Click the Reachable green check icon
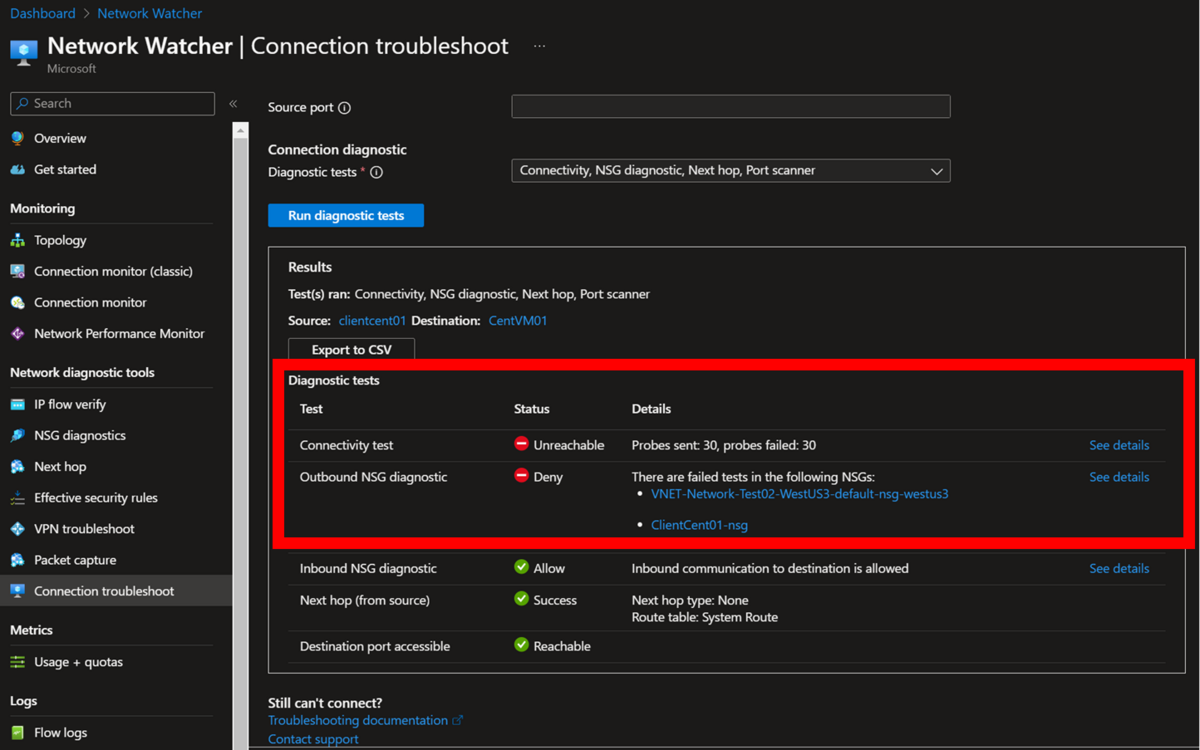The image size is (1200, 750). pyautogui.click(x=521, y=645)
